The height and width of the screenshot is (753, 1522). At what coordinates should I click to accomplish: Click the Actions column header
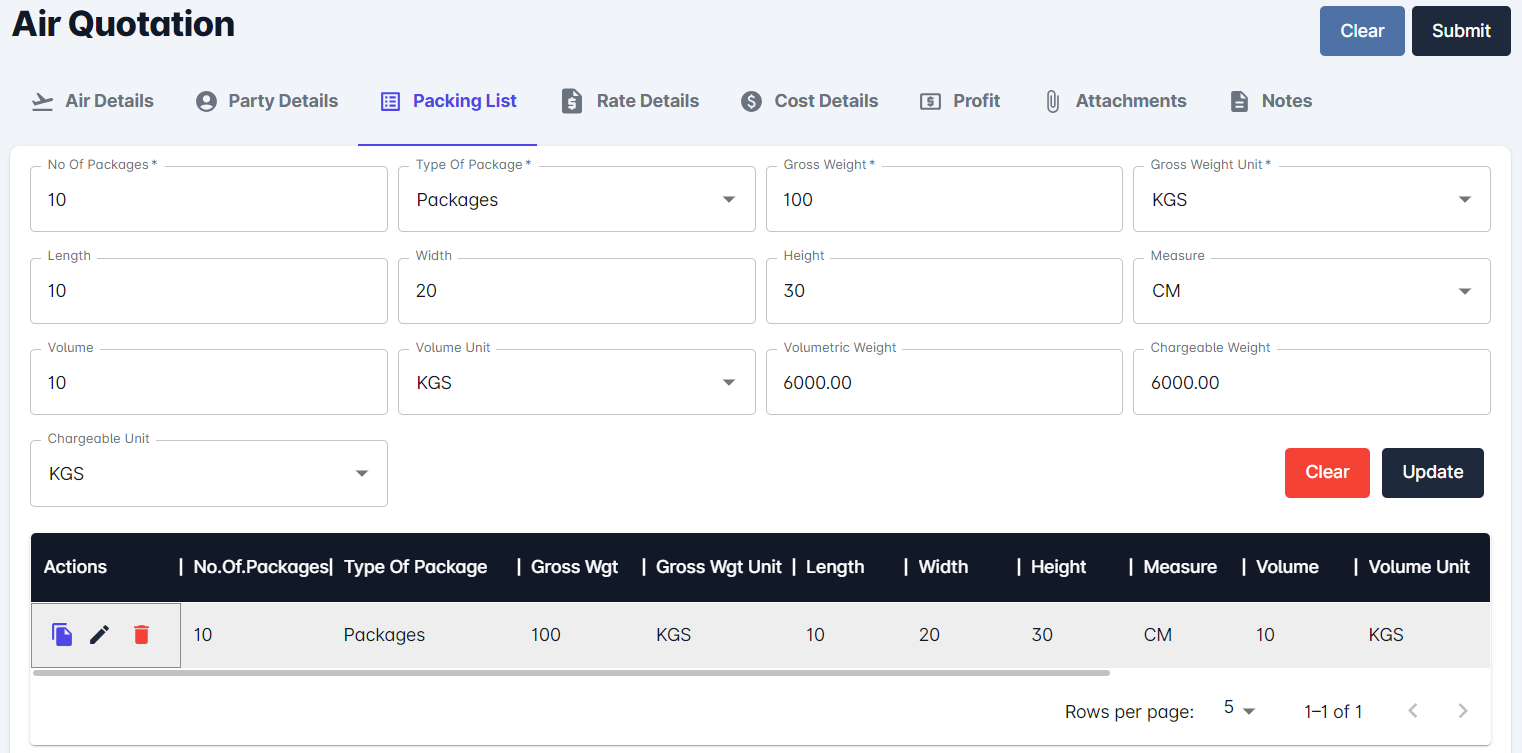click(x=75, y=567)
